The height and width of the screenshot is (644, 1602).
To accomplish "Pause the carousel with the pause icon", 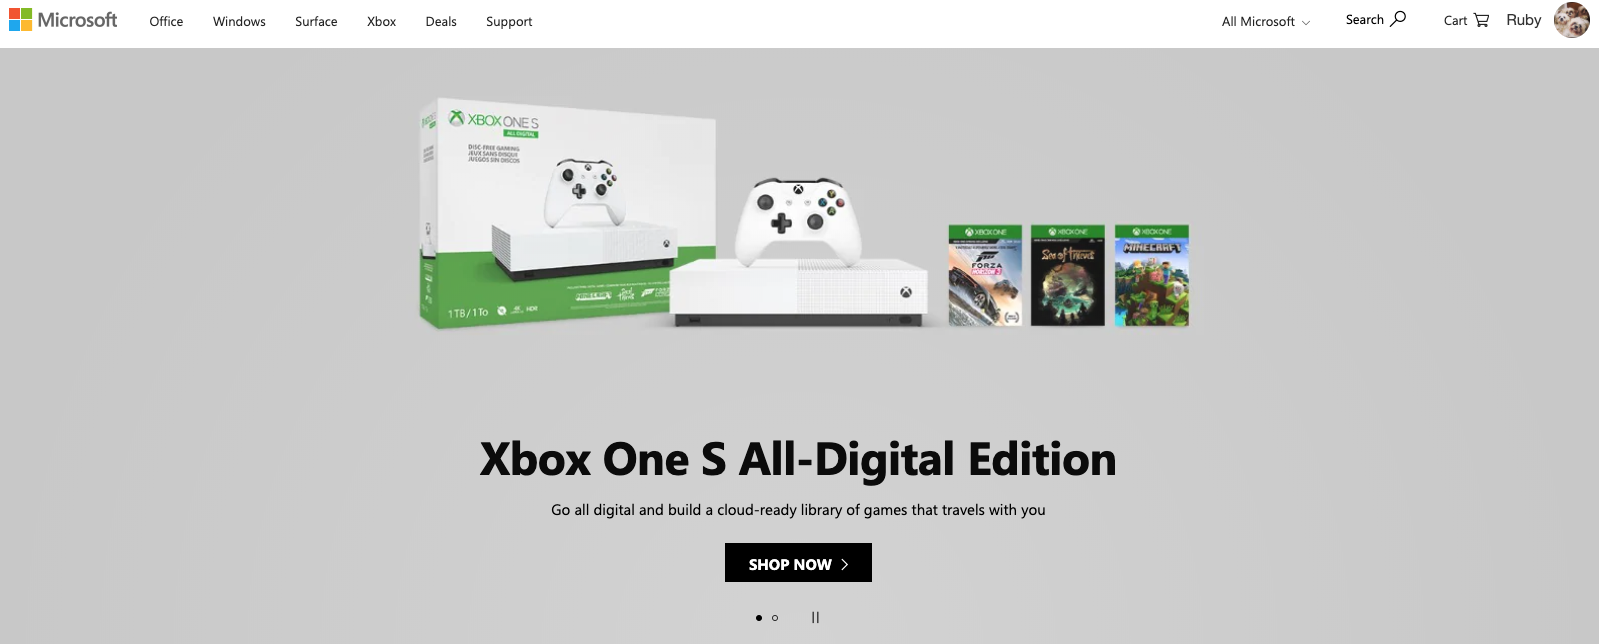I will point(815,618).
